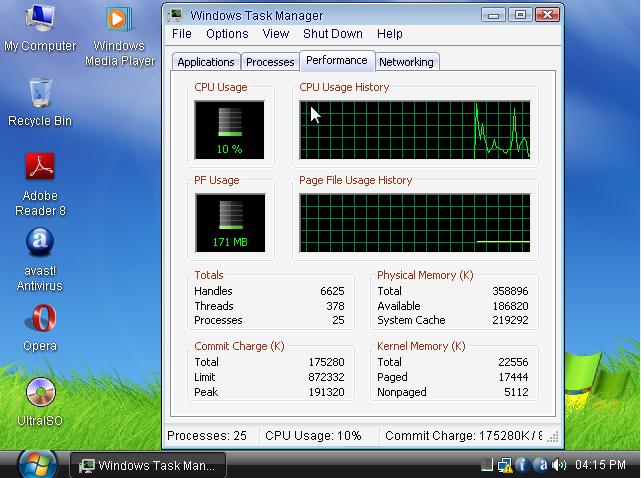Launch Opera browser from desktop
The width and height of the screenshot is (641, 478).
40,319
